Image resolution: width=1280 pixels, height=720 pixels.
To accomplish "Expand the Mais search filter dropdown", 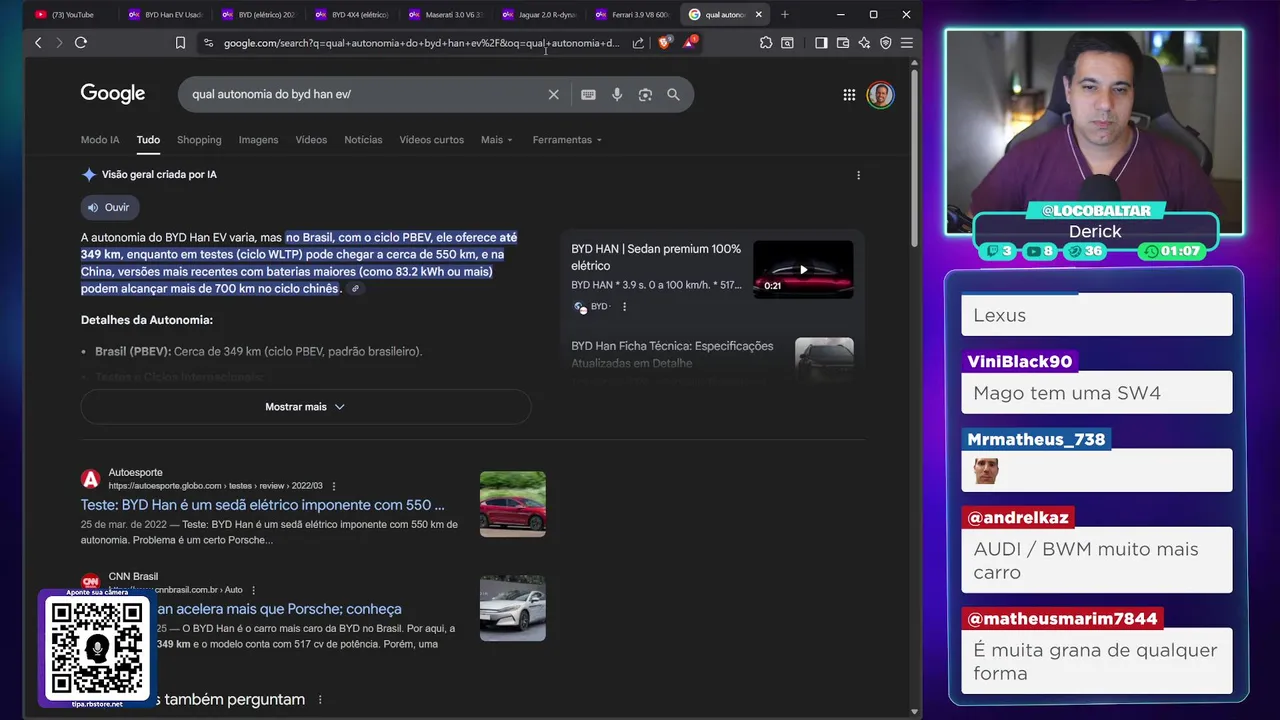I will click(x=497, y=140).
